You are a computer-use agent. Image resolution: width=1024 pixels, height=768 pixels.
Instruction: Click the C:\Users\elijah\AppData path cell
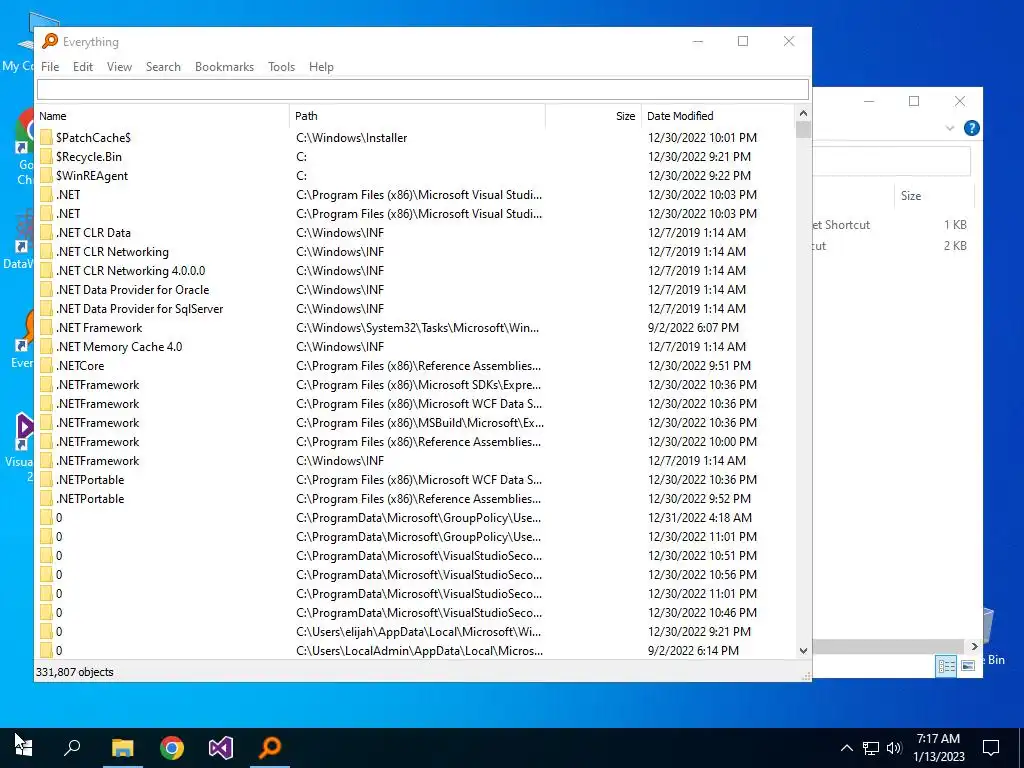point(418,632)
